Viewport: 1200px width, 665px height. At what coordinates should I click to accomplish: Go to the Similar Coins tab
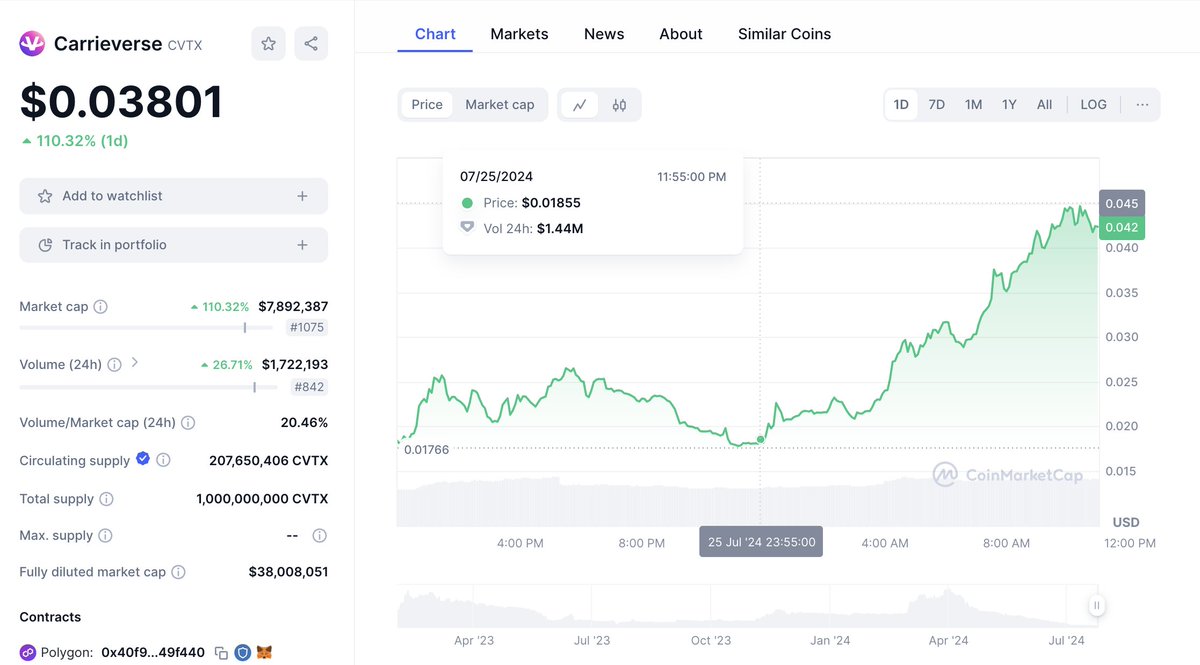point(784,34)
